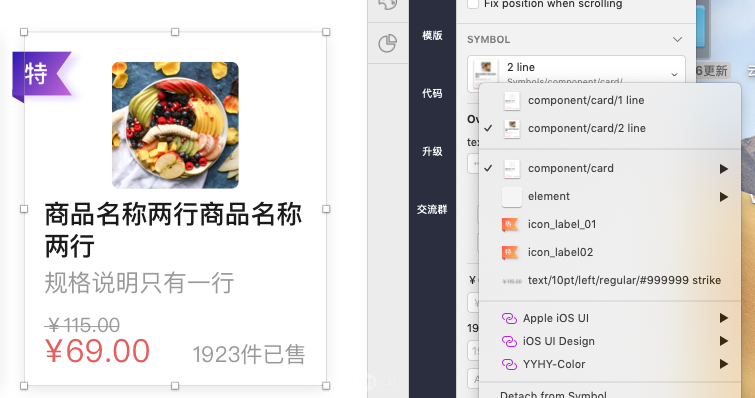Click the iOS UI Design link icon

point(509,341)
